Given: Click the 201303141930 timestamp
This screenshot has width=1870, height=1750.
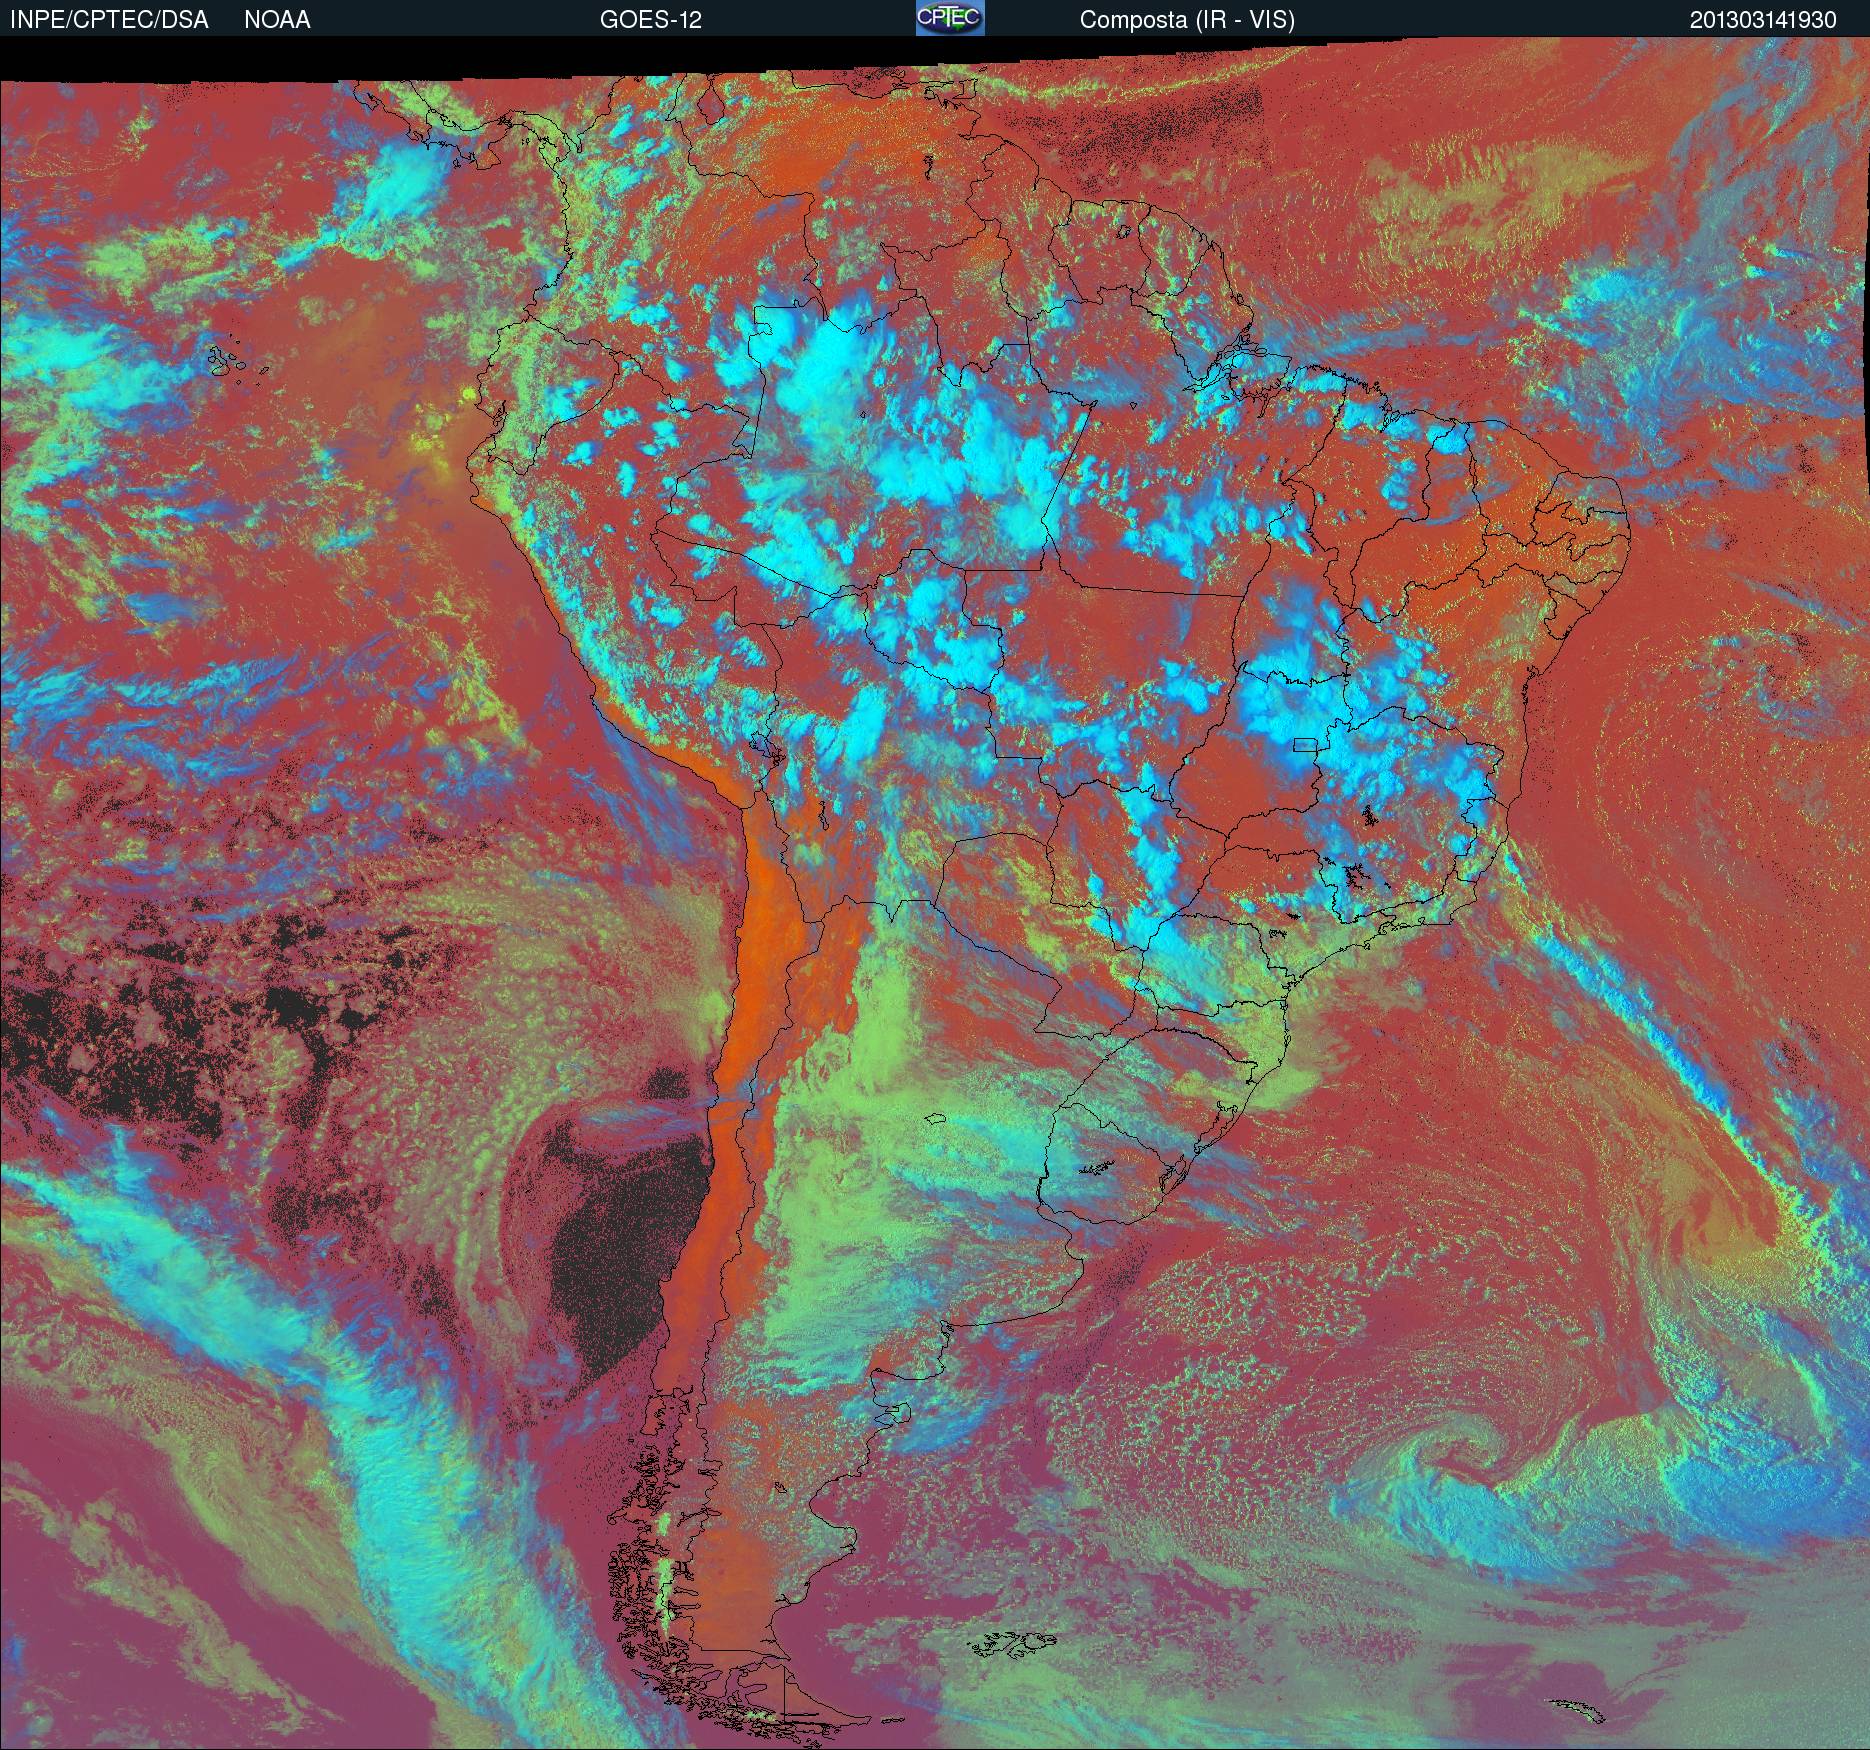Looking at the screenshot, I should click(x=1763, y=20).
